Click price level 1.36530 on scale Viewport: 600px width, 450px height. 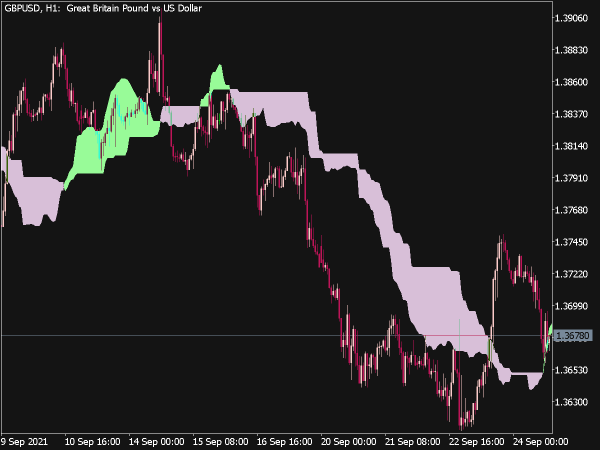[571, 370]
